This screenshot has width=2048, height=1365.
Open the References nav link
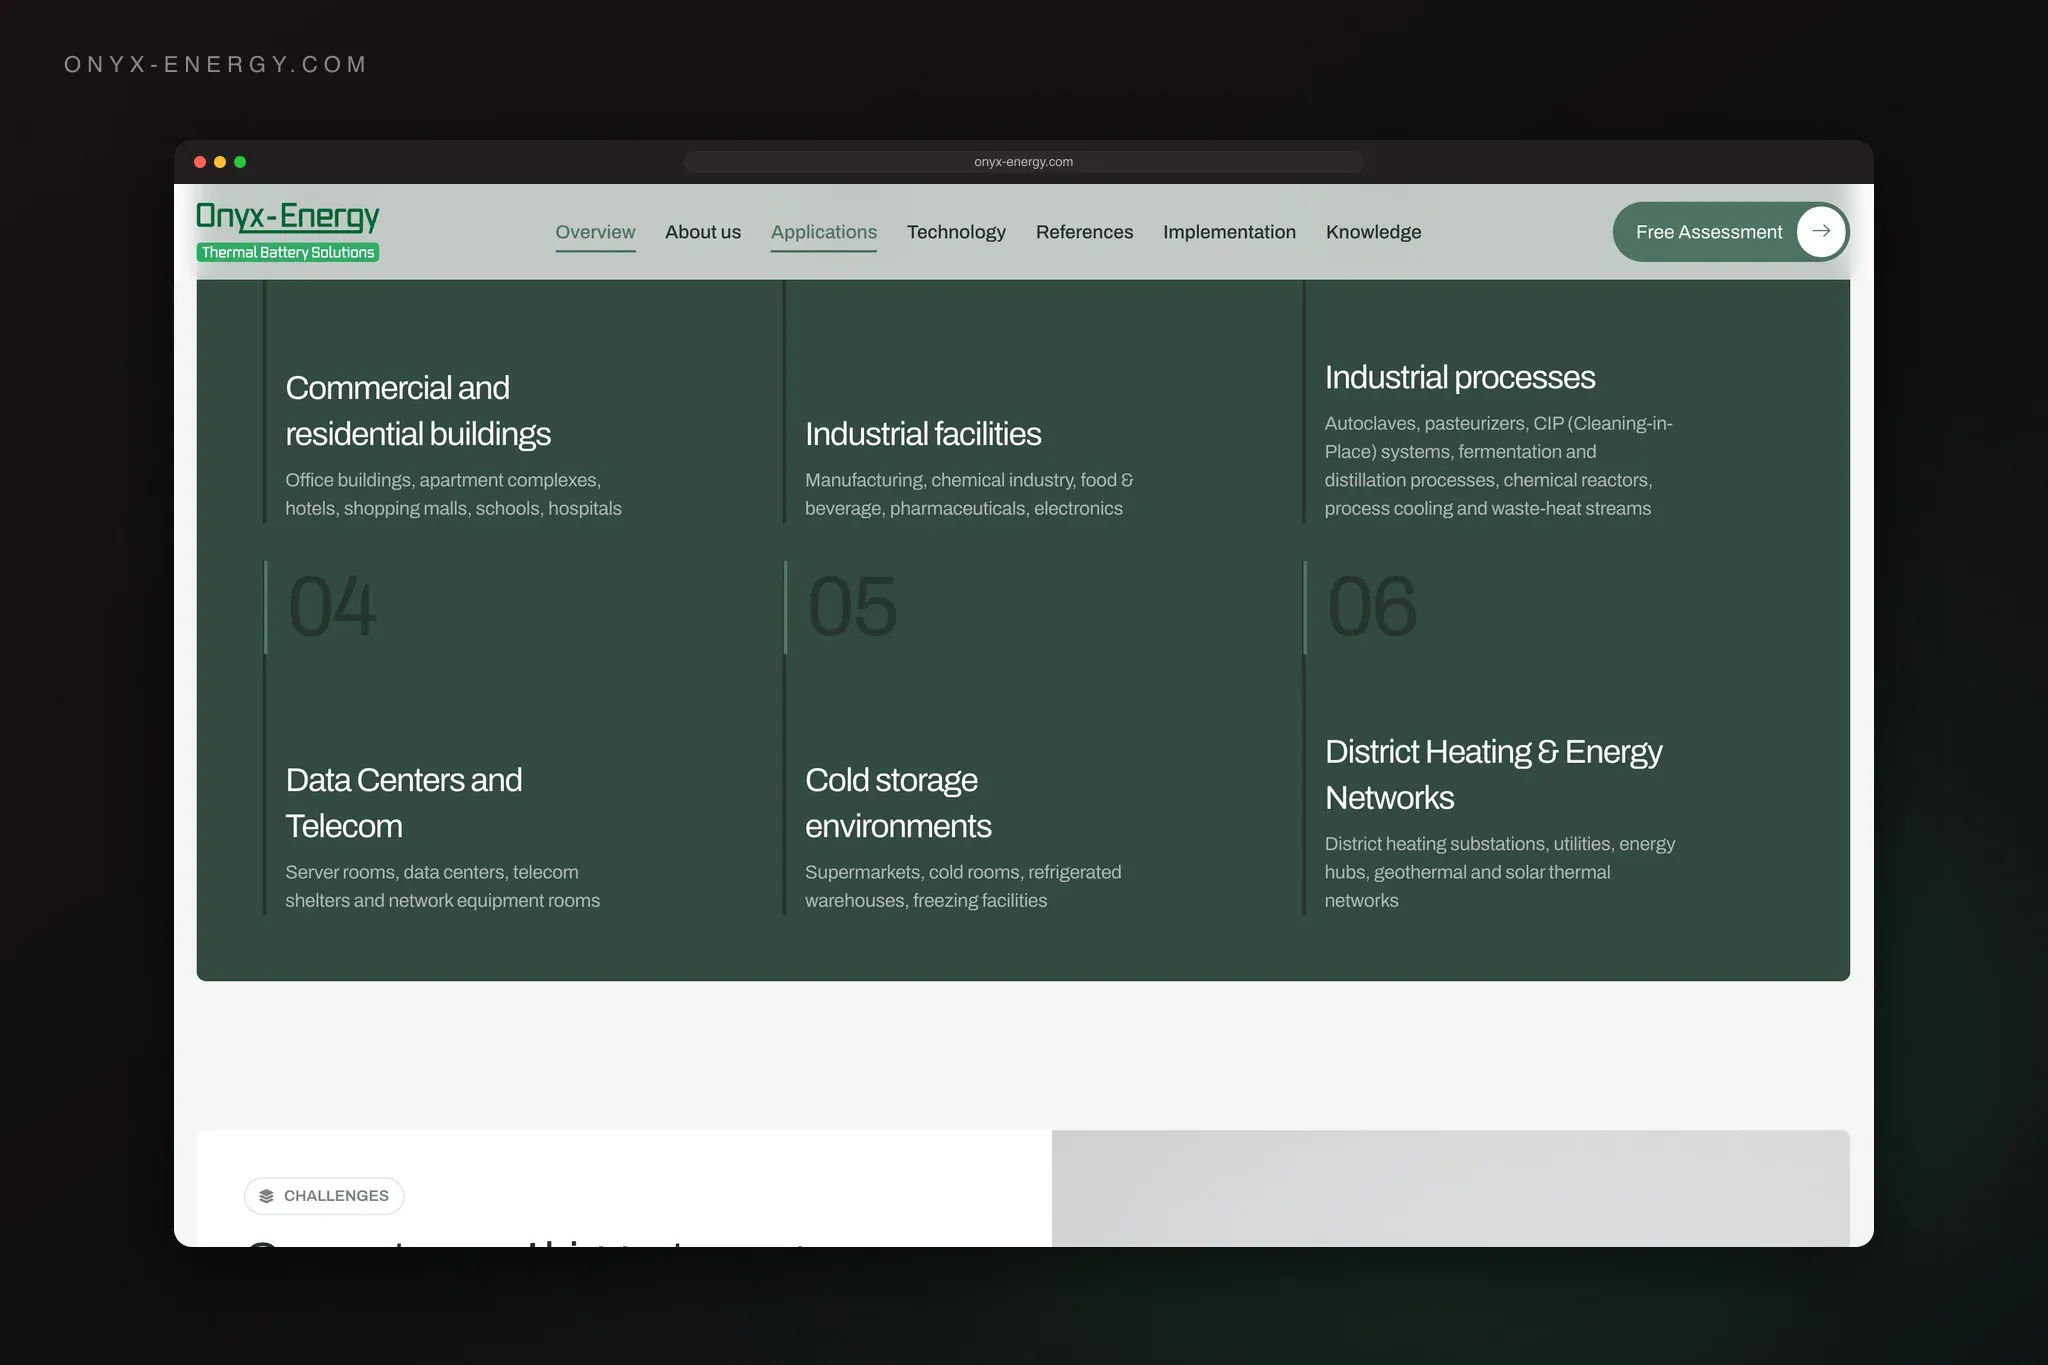point(1084,232)
